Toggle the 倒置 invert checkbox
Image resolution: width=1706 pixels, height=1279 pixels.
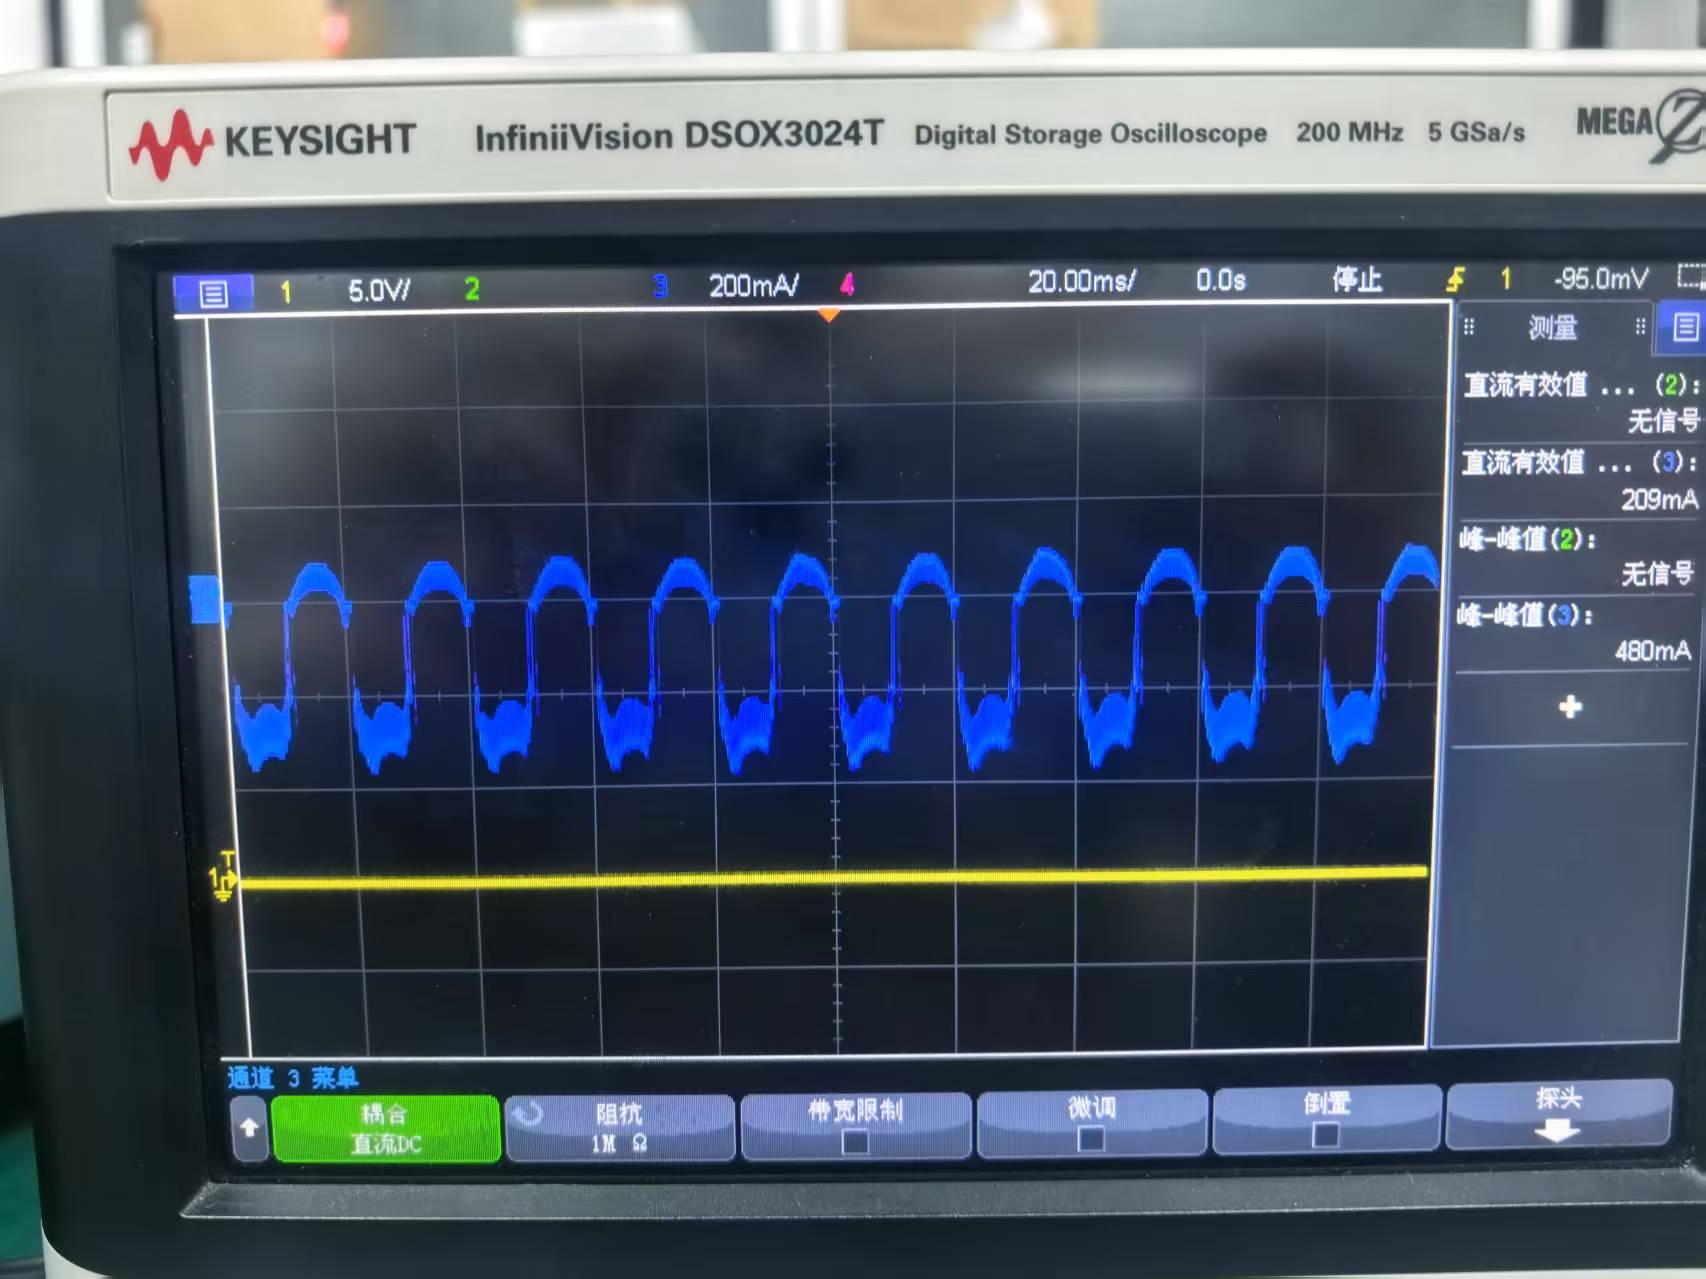pyautogui.click(x=1326, y=1135)
